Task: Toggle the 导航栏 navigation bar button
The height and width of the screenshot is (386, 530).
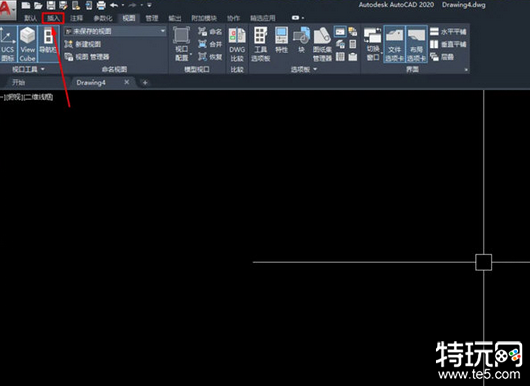Action: click(48, 44)
